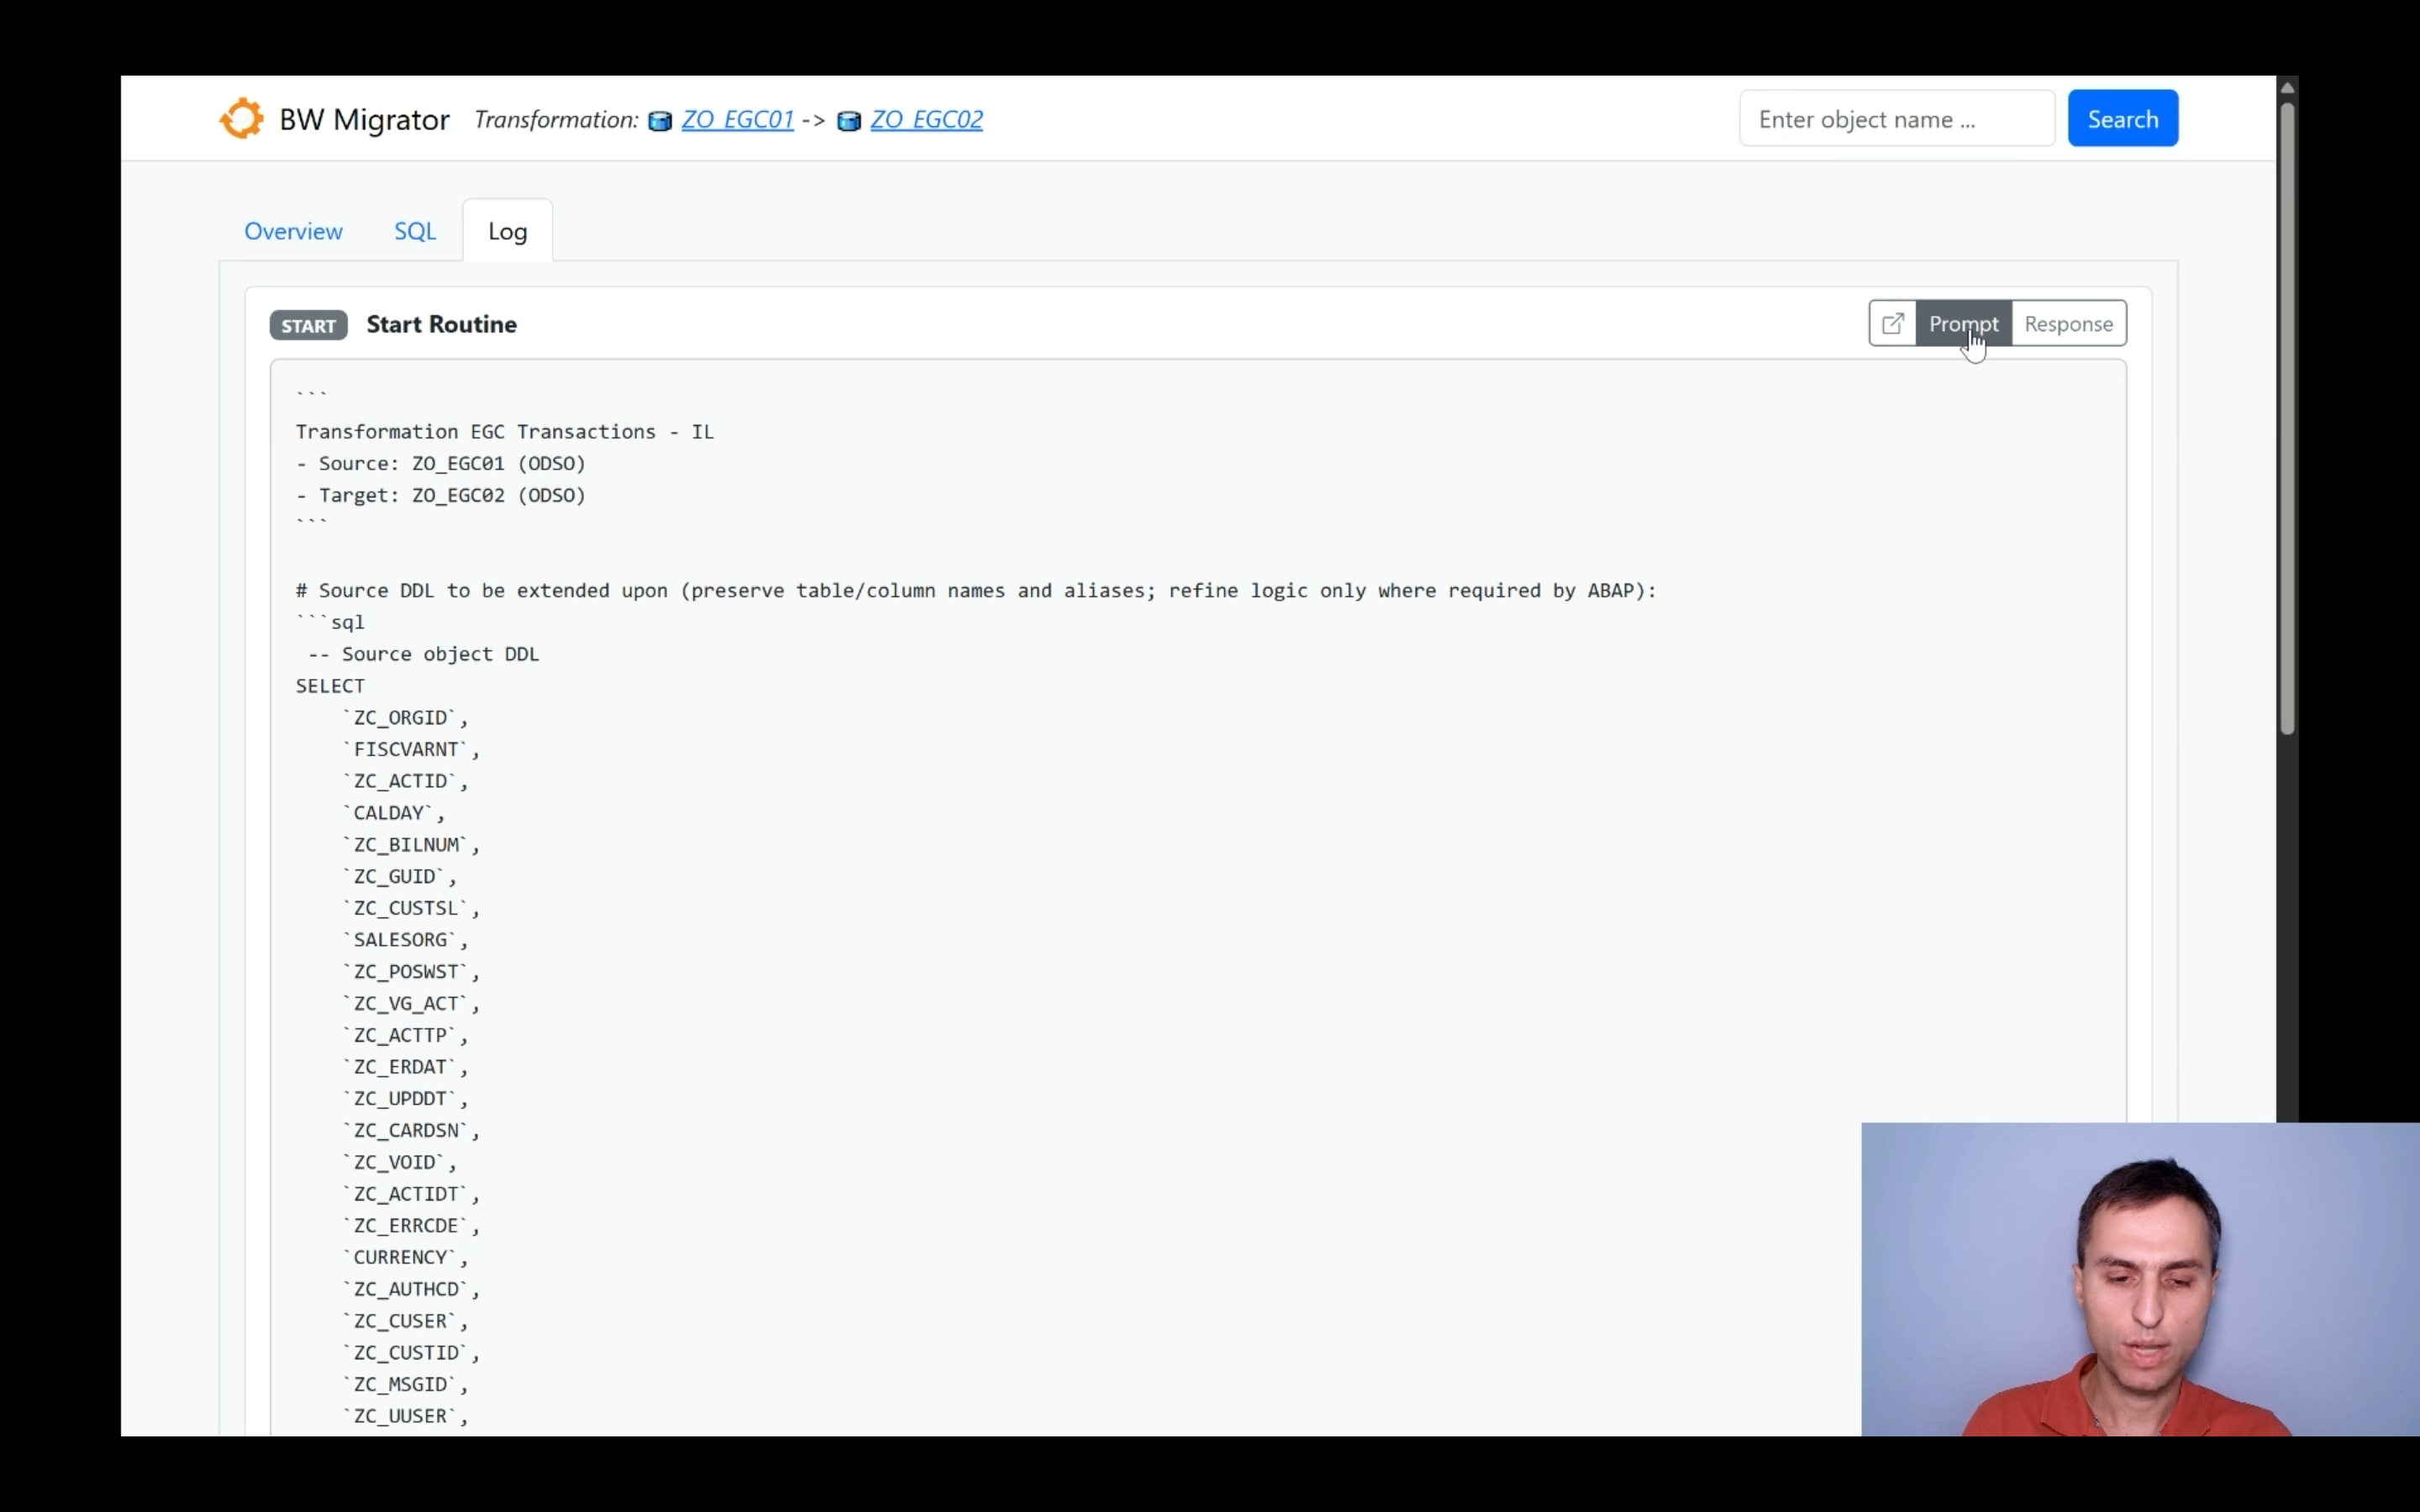Open the ZO_EGC01 source object link
2420x1512 pixels.
point(737,119)
